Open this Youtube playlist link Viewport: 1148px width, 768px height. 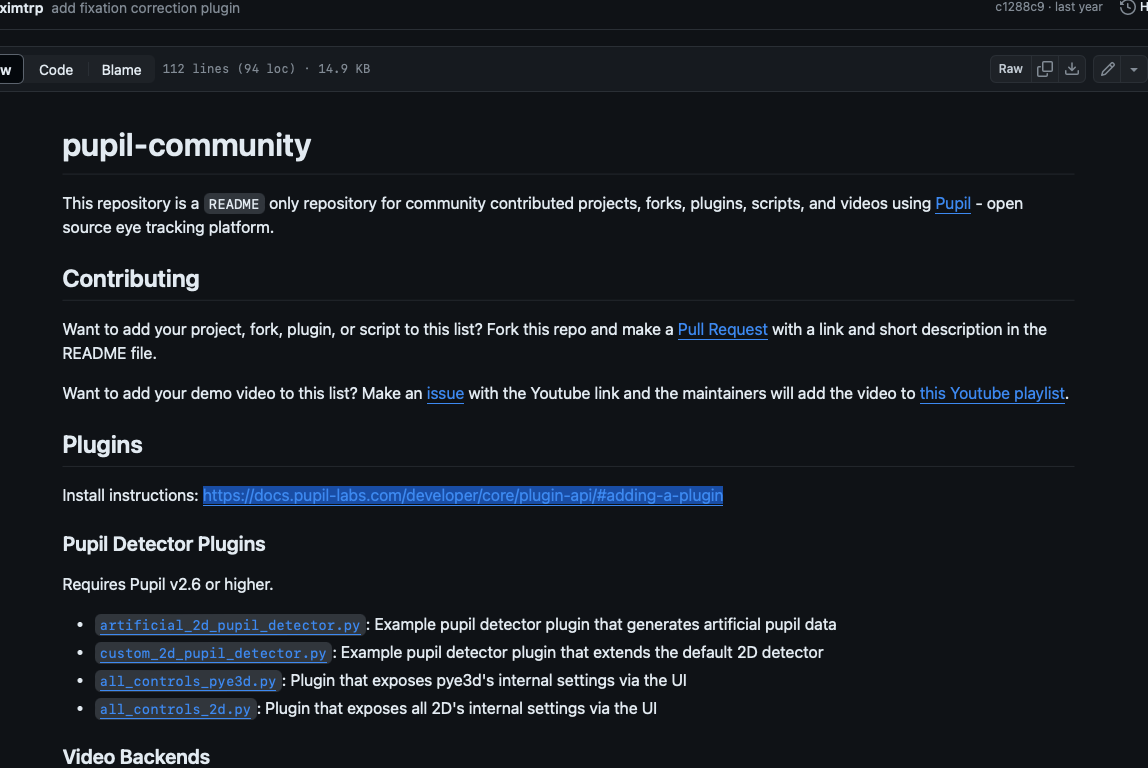click(991, 393)
